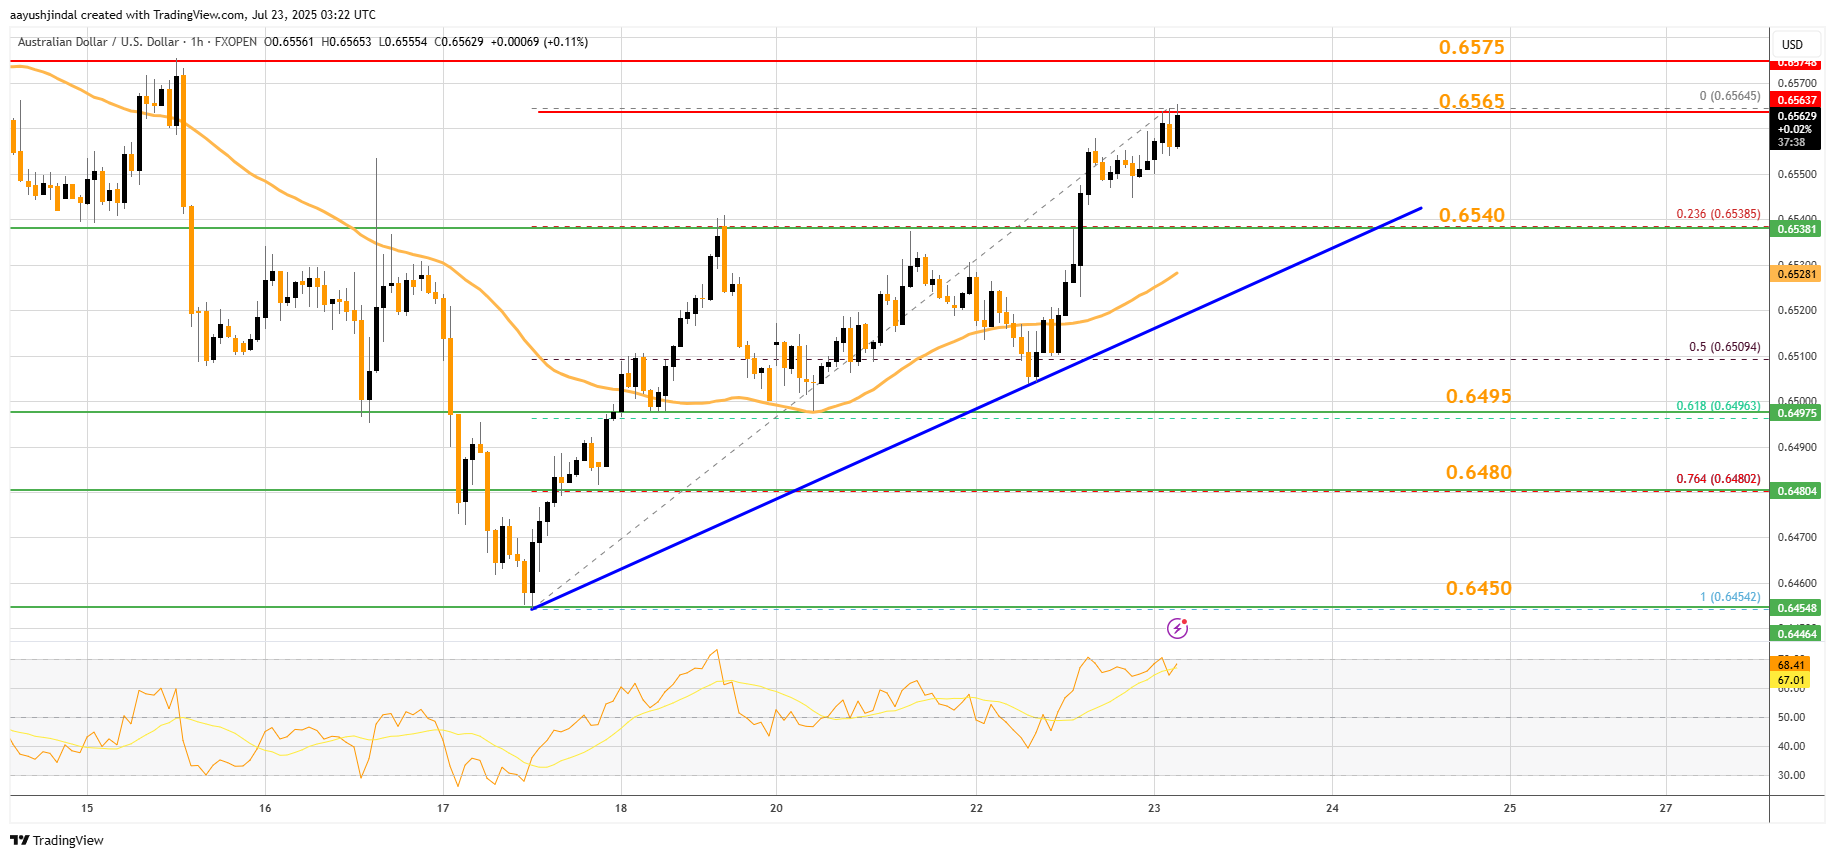Click the green 0.64464 price axis tag
Viewport: 1835px width, 858px height.
point(1797,634)
